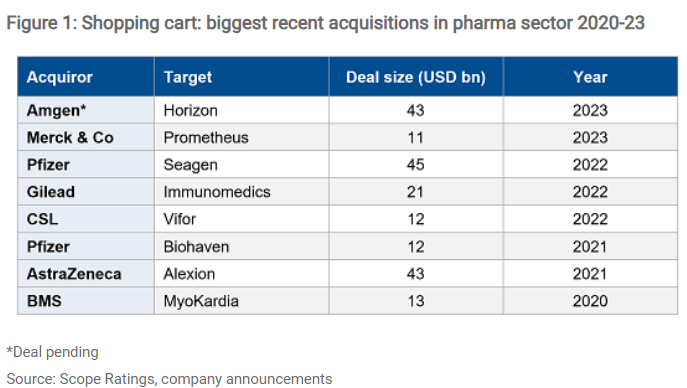Select the MyoKardia target cell
Viewport: 687px width, 388px height.
pyautogui.click(x=241, y=301)
